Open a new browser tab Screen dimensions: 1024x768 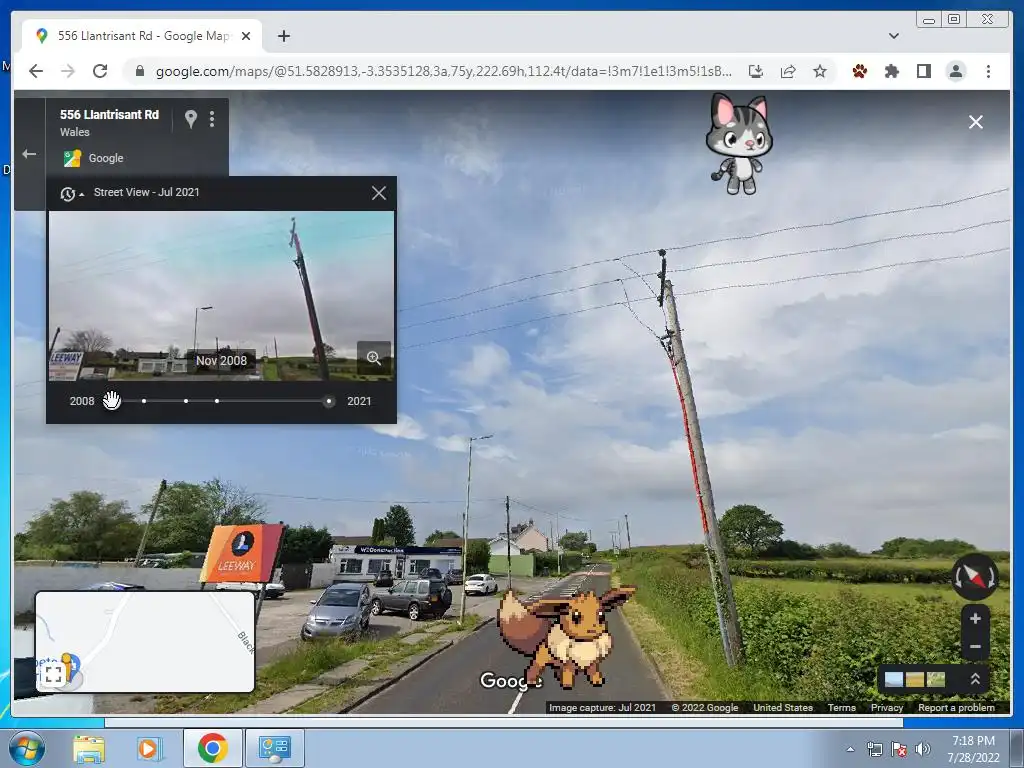(283, 36)
